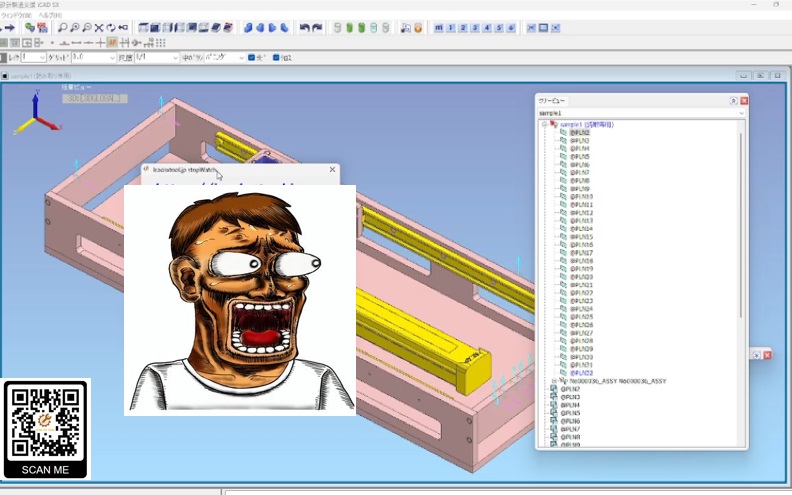Click the redo arrow in the toolbar
This screenshot has width=792, height=495.
click(317, 28)
